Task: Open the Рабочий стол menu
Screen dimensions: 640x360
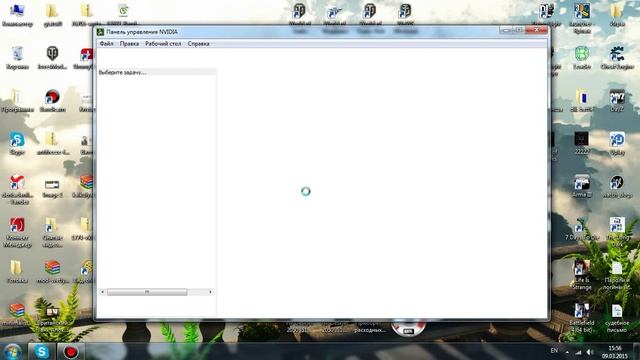Action: (x=163, y=44)
